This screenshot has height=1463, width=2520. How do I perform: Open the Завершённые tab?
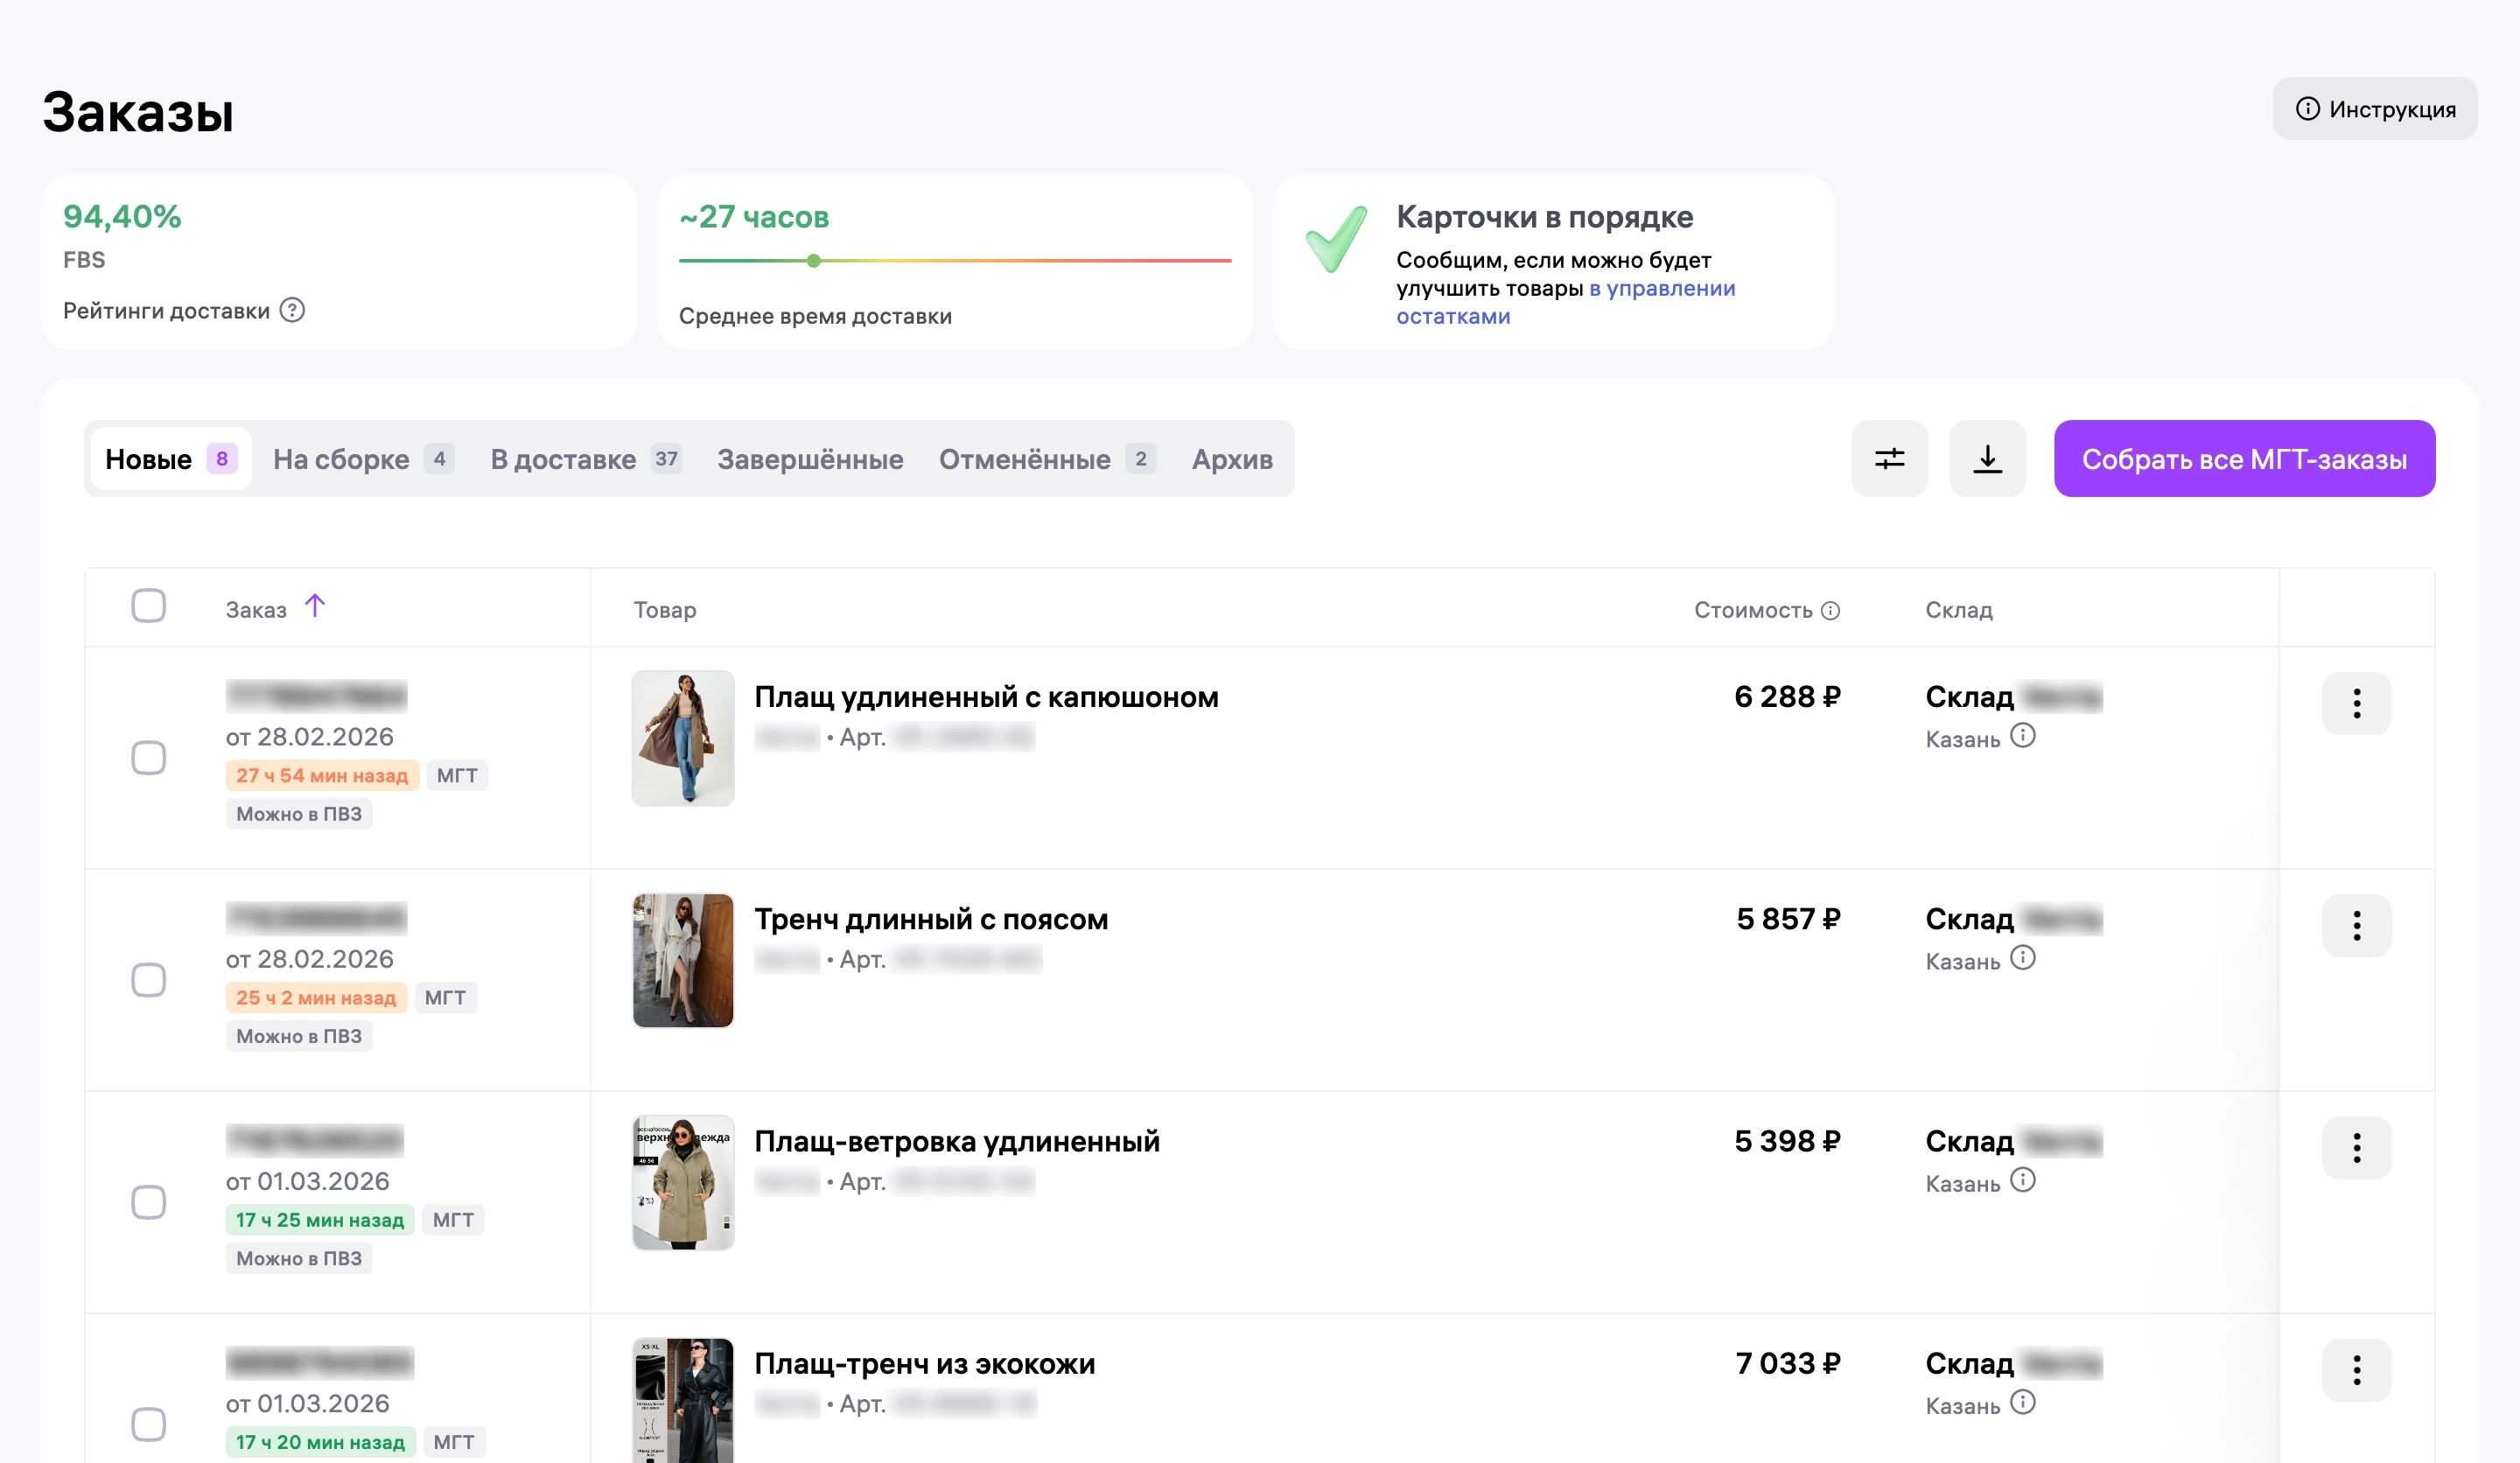(x=810, y=459)
